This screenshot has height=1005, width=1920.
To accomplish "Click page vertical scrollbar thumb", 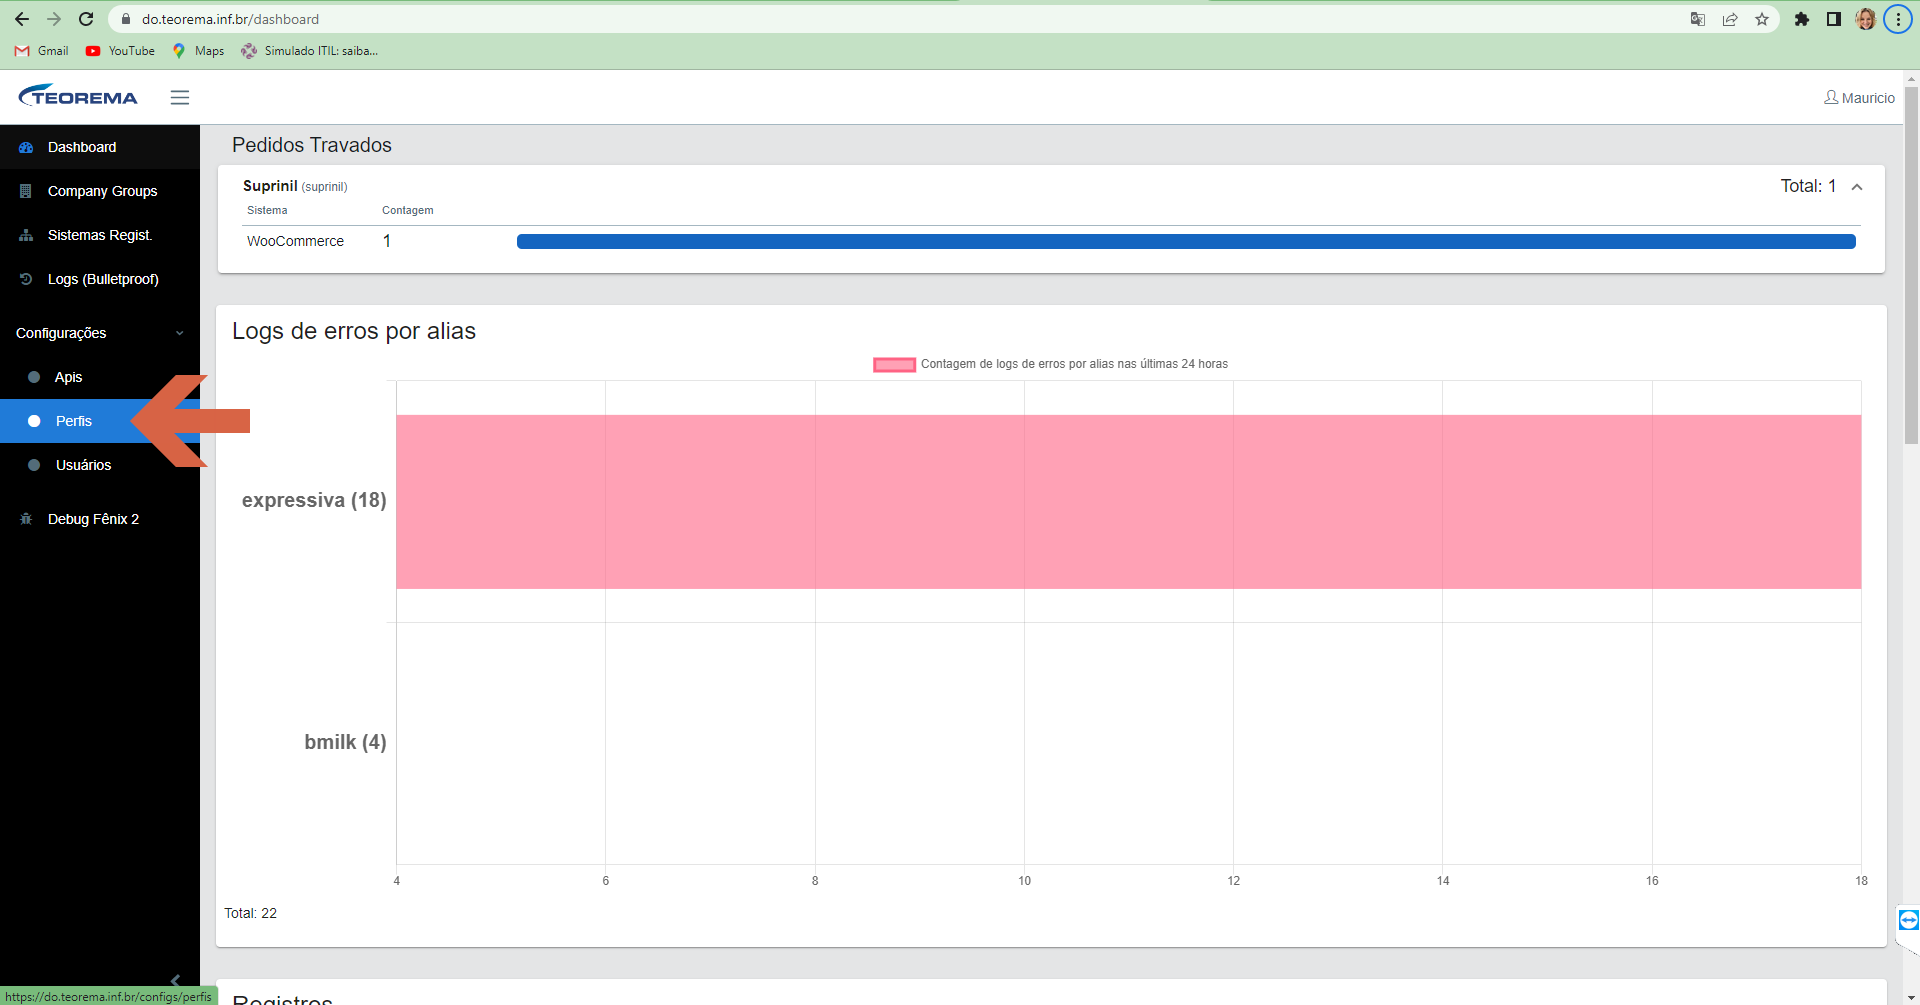I will [1911, 265].
